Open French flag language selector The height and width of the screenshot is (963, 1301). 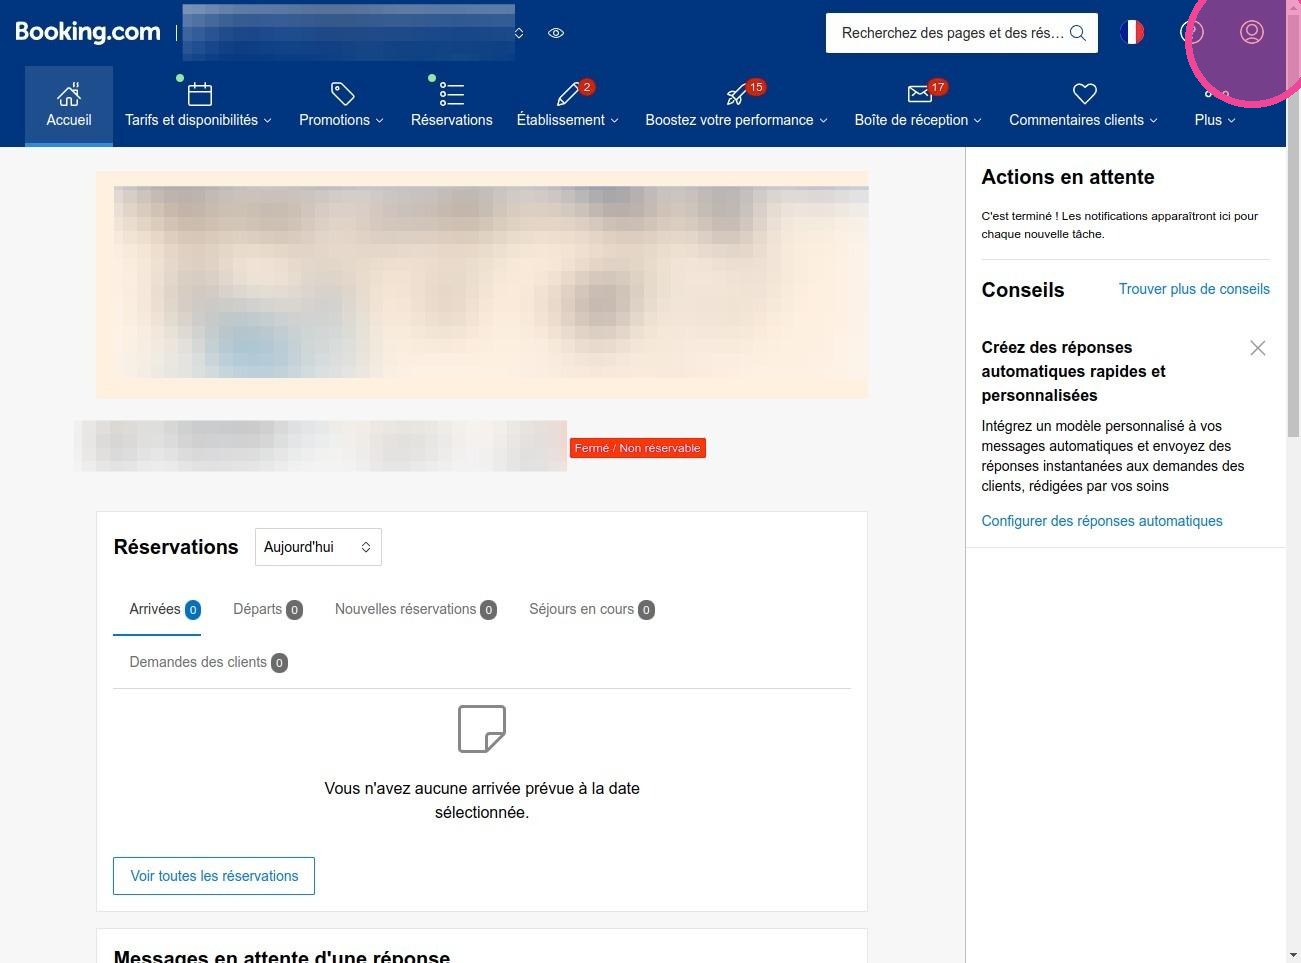tap(1132, 32)
